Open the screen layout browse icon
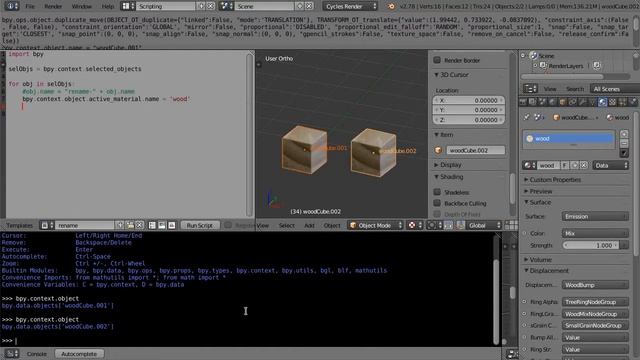 (128, 6)
